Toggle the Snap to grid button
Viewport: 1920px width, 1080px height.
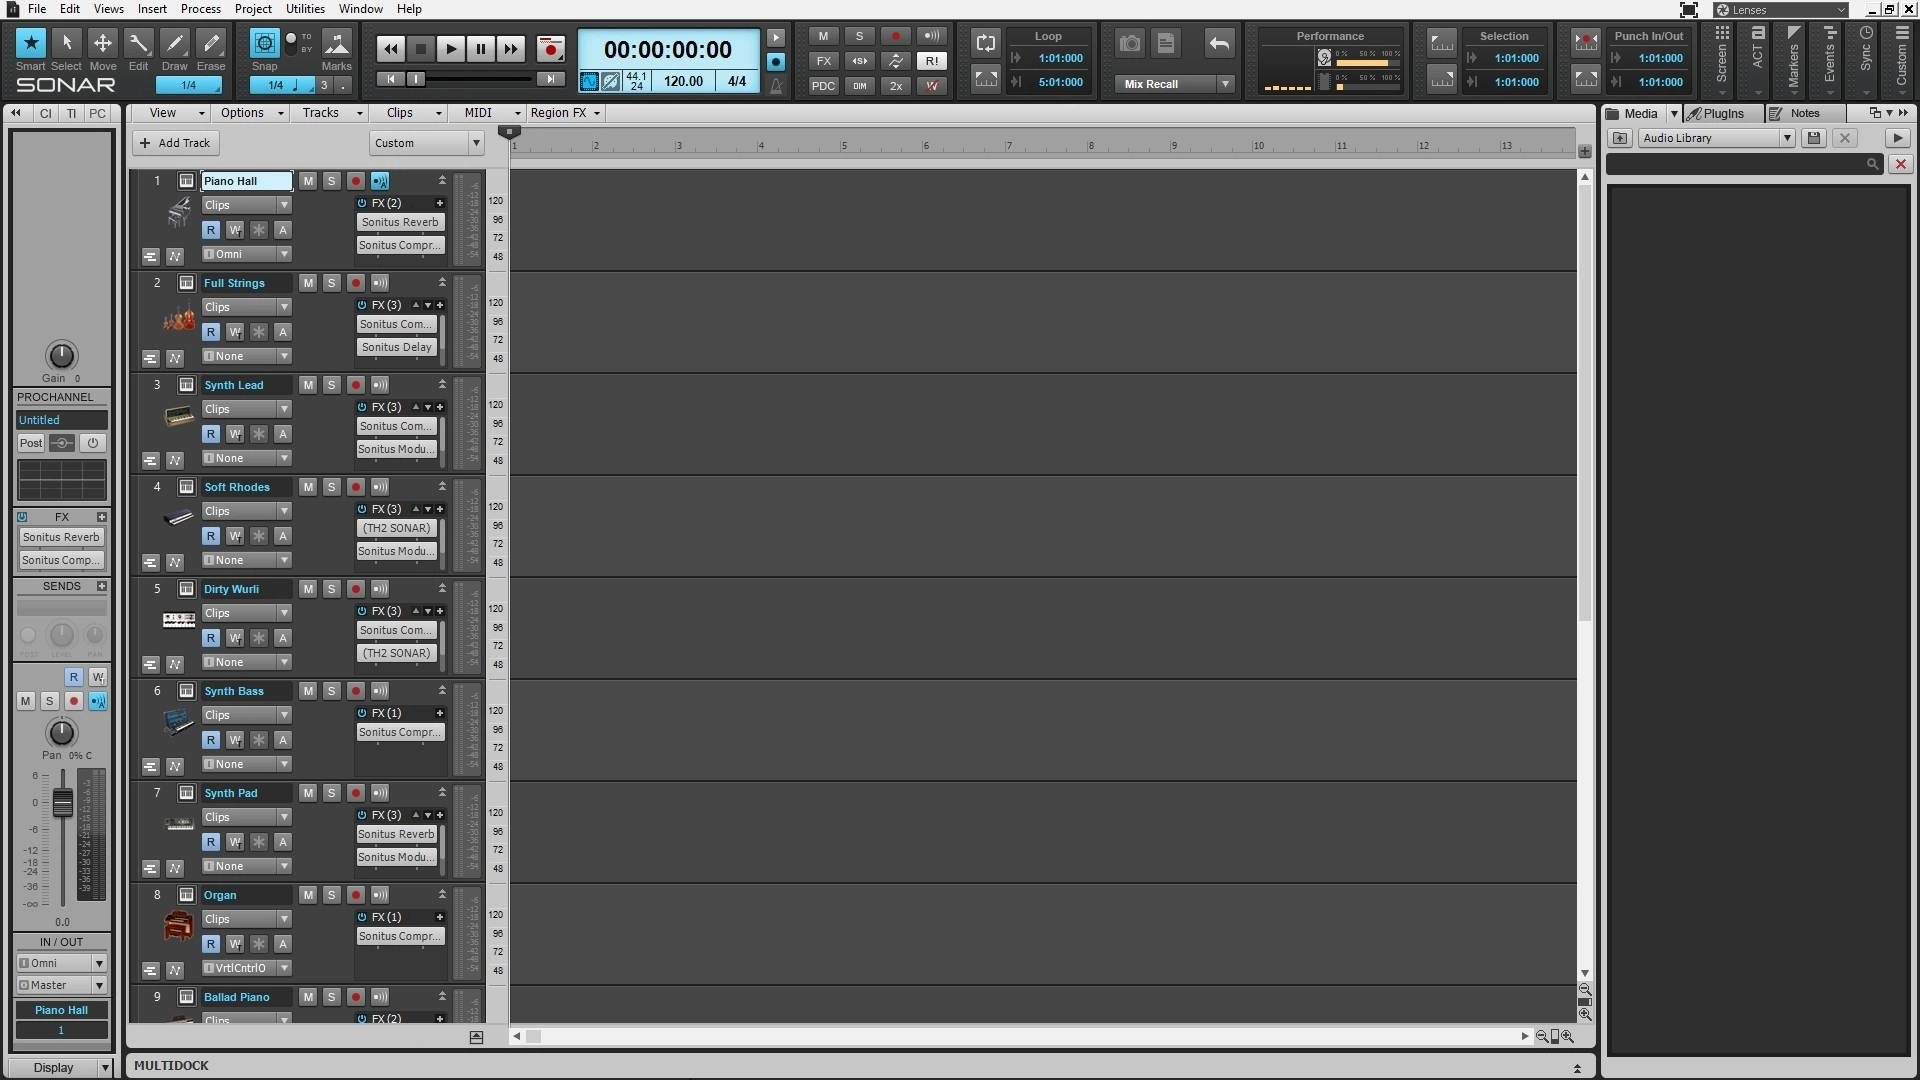click(x=264, y=43)
